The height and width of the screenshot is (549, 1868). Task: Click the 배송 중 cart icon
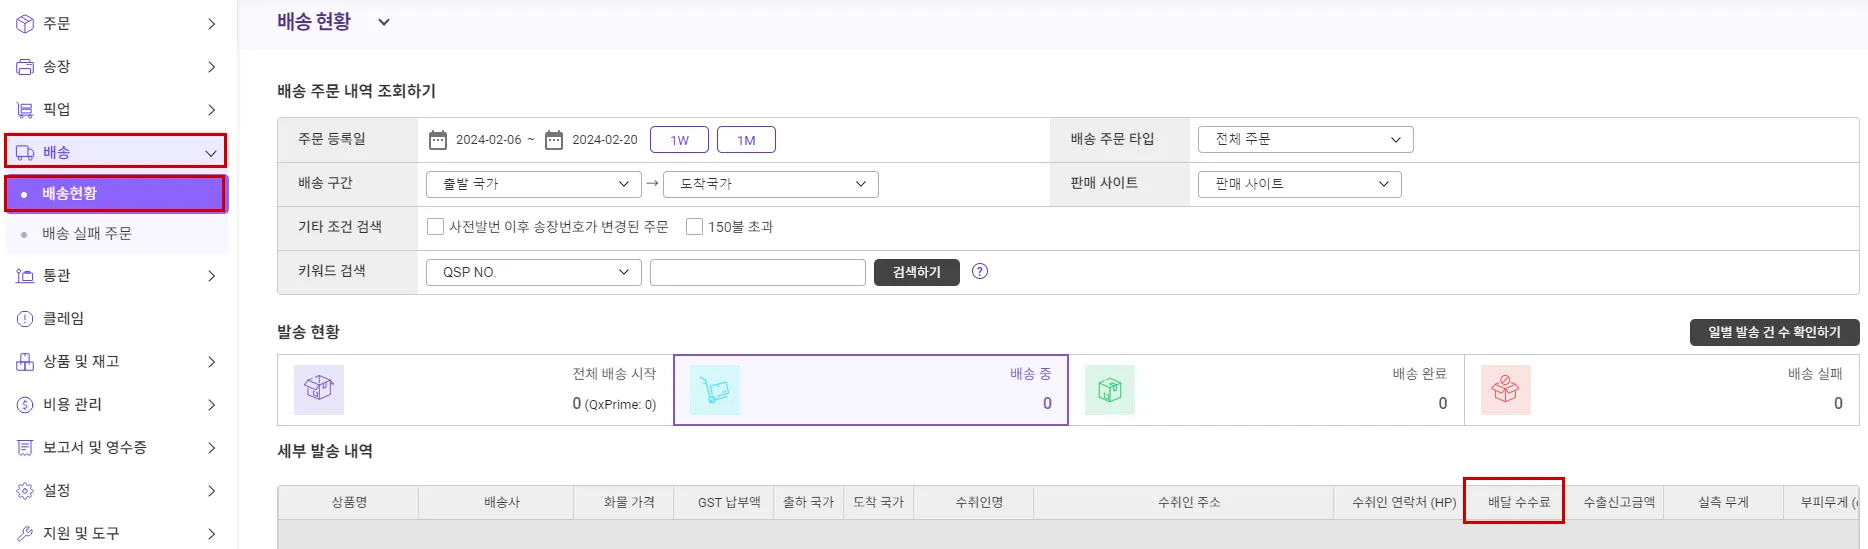(x=714, y=389)
